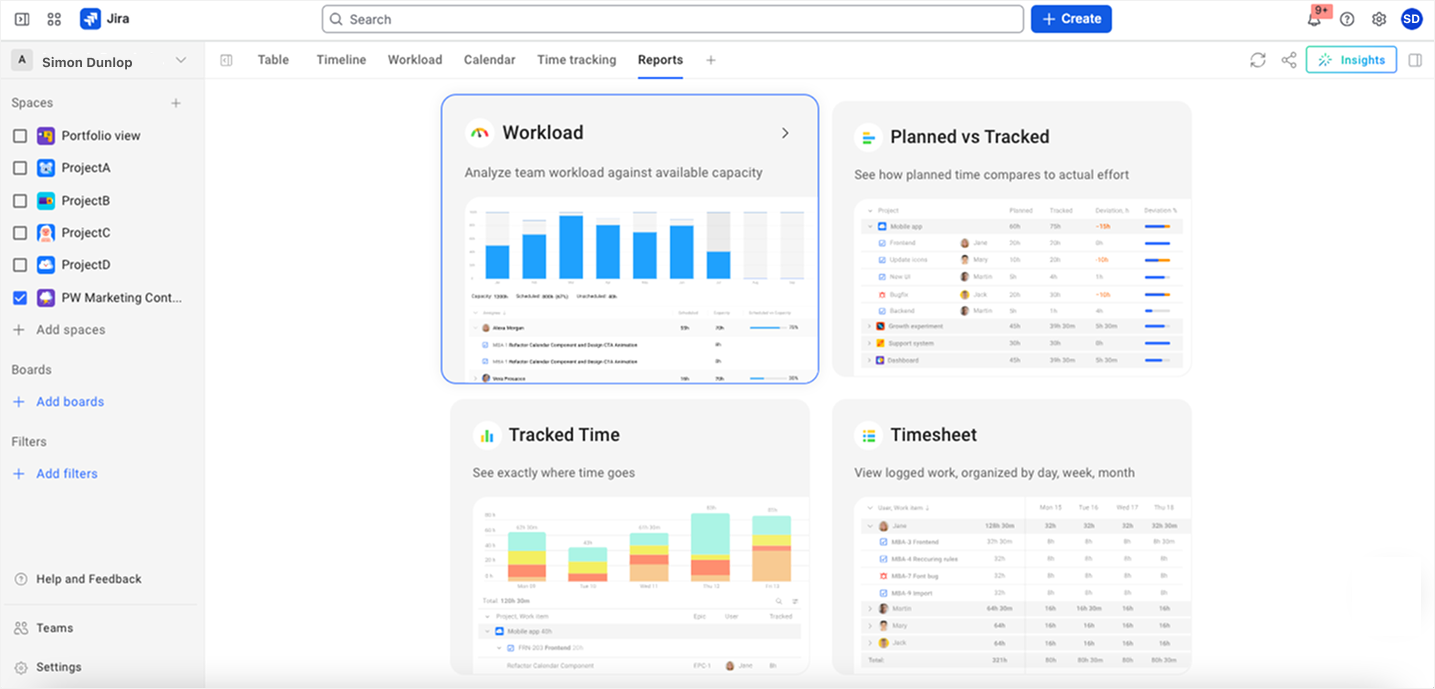The height and width of the screenshot is (689, 1435).
Task: Click the Tracked Time bar chart icon
Action: [x=487, y=435]
